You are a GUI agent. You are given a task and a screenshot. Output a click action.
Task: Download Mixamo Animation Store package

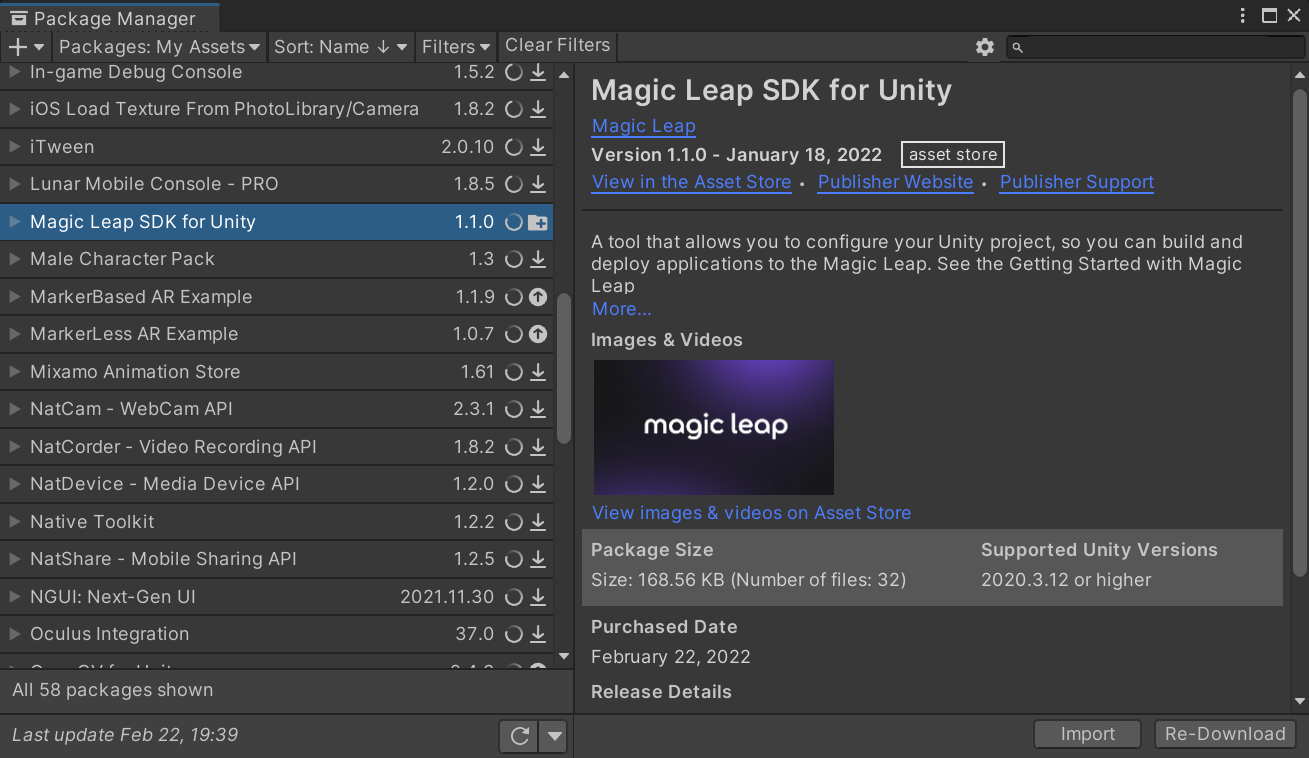tap(538, 372)
